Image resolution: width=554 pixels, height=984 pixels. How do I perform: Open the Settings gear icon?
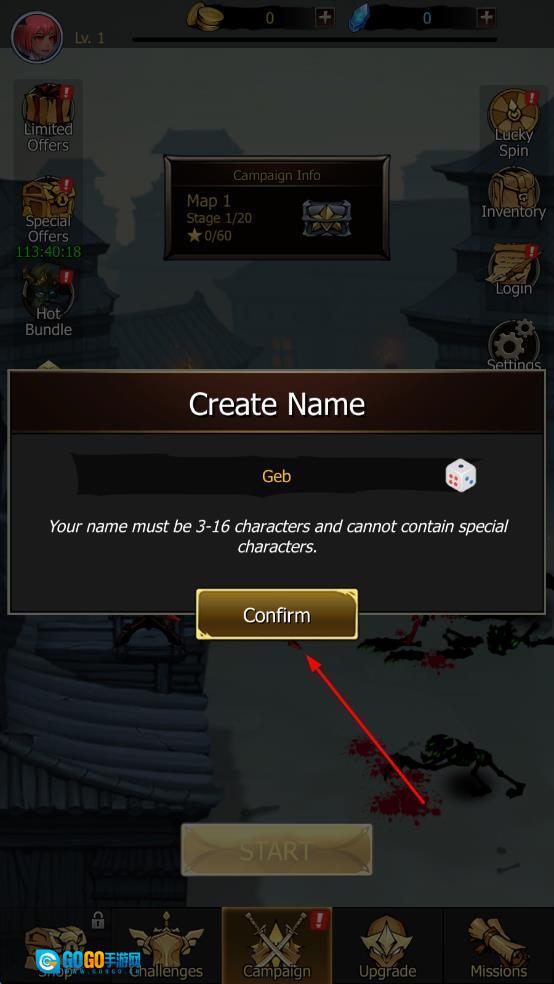tap(513, 344)
